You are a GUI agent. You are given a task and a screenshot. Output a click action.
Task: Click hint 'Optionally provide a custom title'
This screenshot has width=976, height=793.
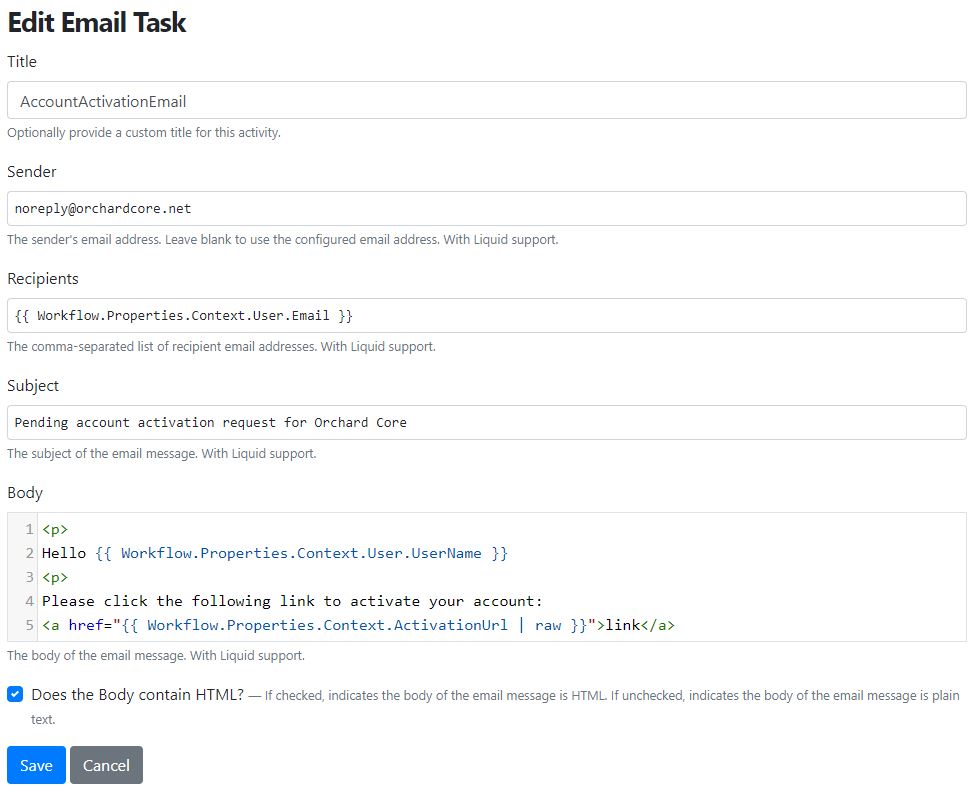(144, 133)
